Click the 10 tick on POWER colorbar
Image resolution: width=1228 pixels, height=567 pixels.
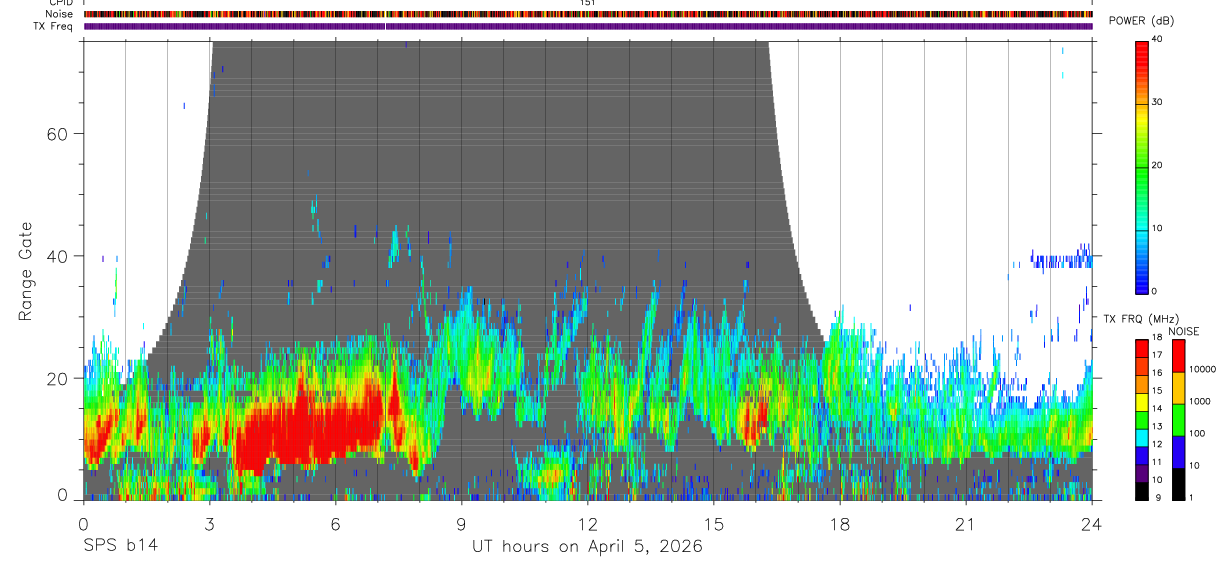coord(1156,228)
